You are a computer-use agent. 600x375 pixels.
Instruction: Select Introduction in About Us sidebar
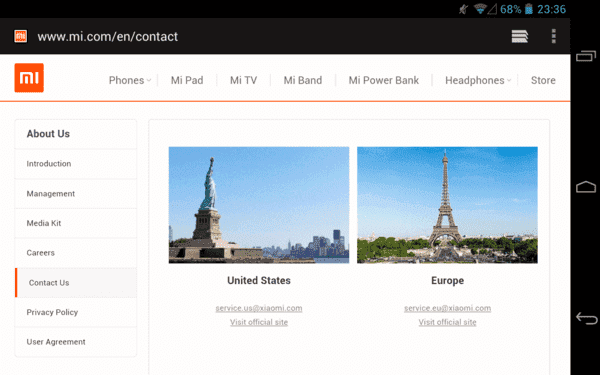pos(76,164)
